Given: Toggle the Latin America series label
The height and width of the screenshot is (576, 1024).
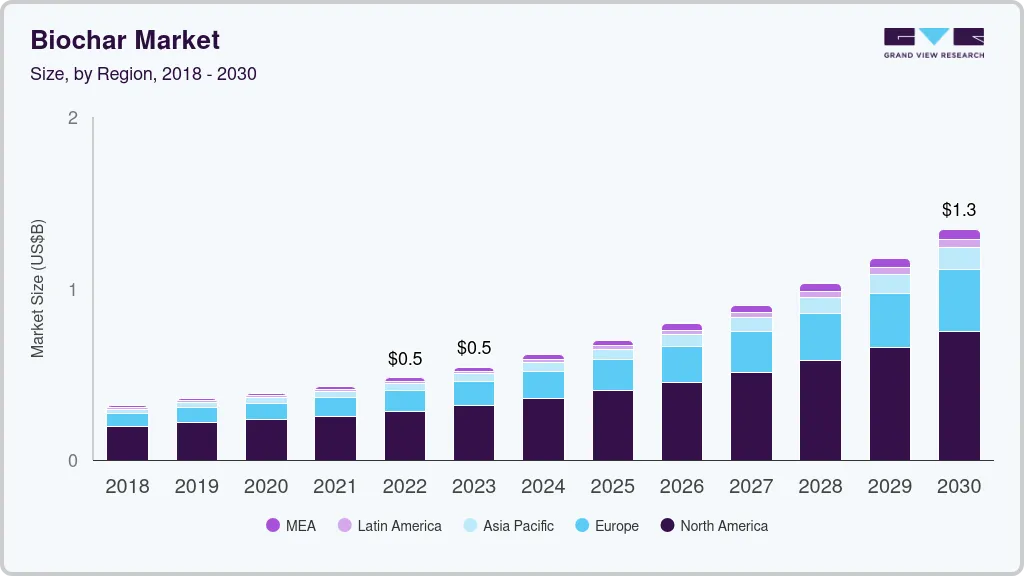Looking at the screenshot, I should (x=399, y=525).
